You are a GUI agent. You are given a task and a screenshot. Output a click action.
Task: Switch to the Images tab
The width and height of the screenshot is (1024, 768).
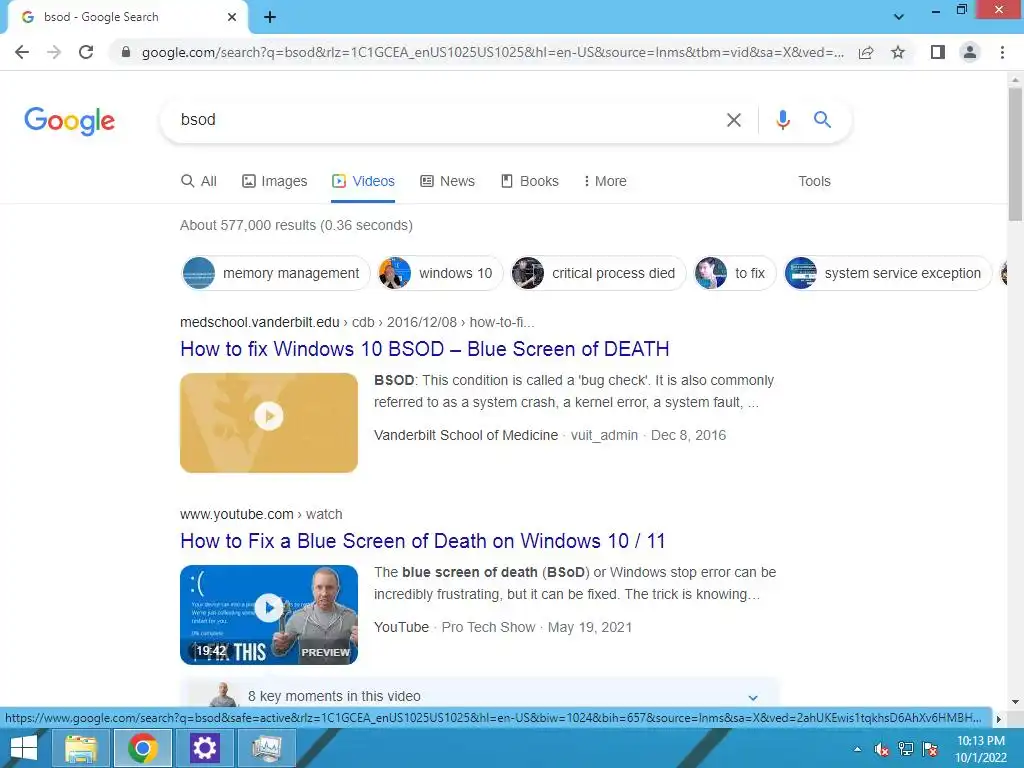point(274,181)
